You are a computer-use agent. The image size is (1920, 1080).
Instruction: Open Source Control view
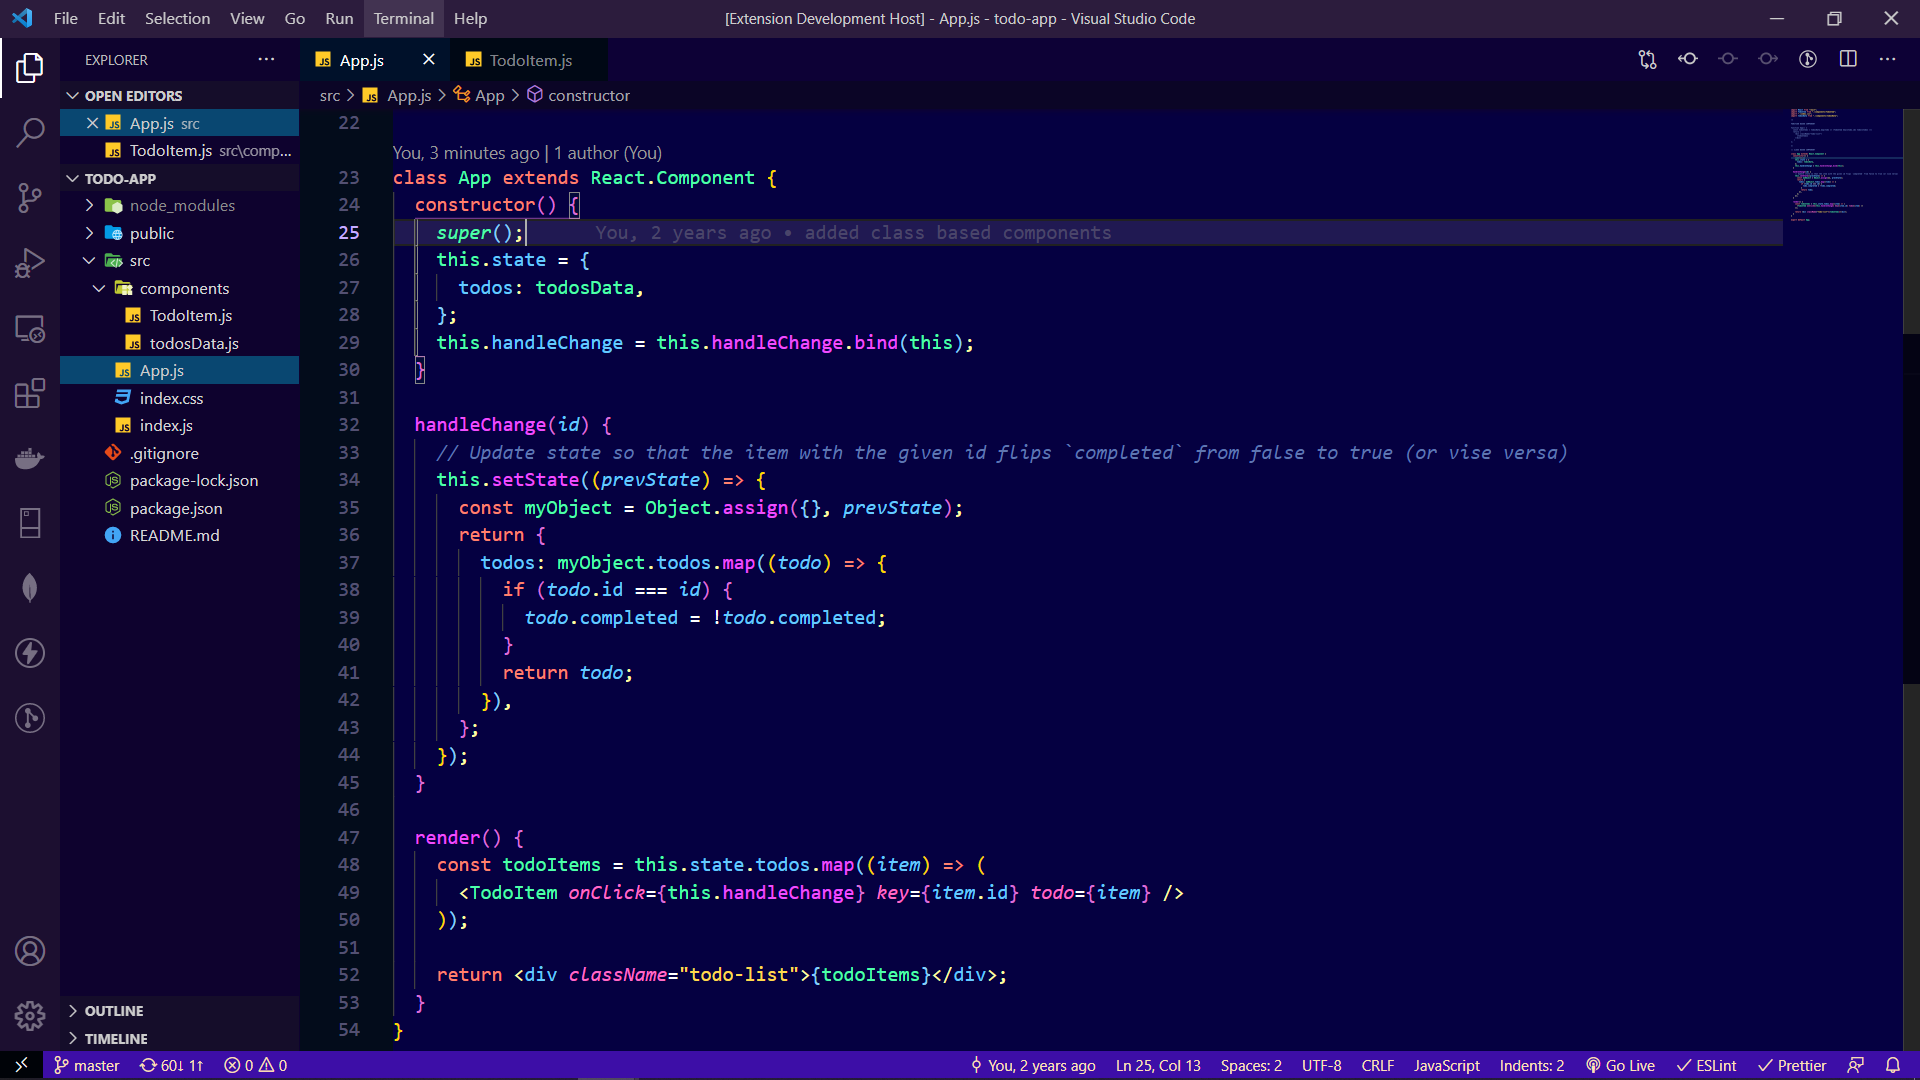click(30, 197)
